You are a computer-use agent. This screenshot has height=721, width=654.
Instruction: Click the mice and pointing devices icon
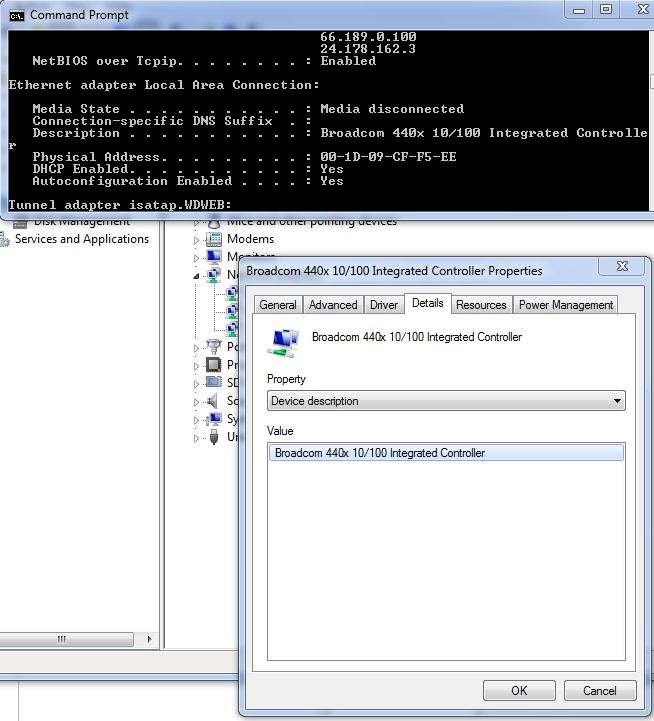point(214,224)
